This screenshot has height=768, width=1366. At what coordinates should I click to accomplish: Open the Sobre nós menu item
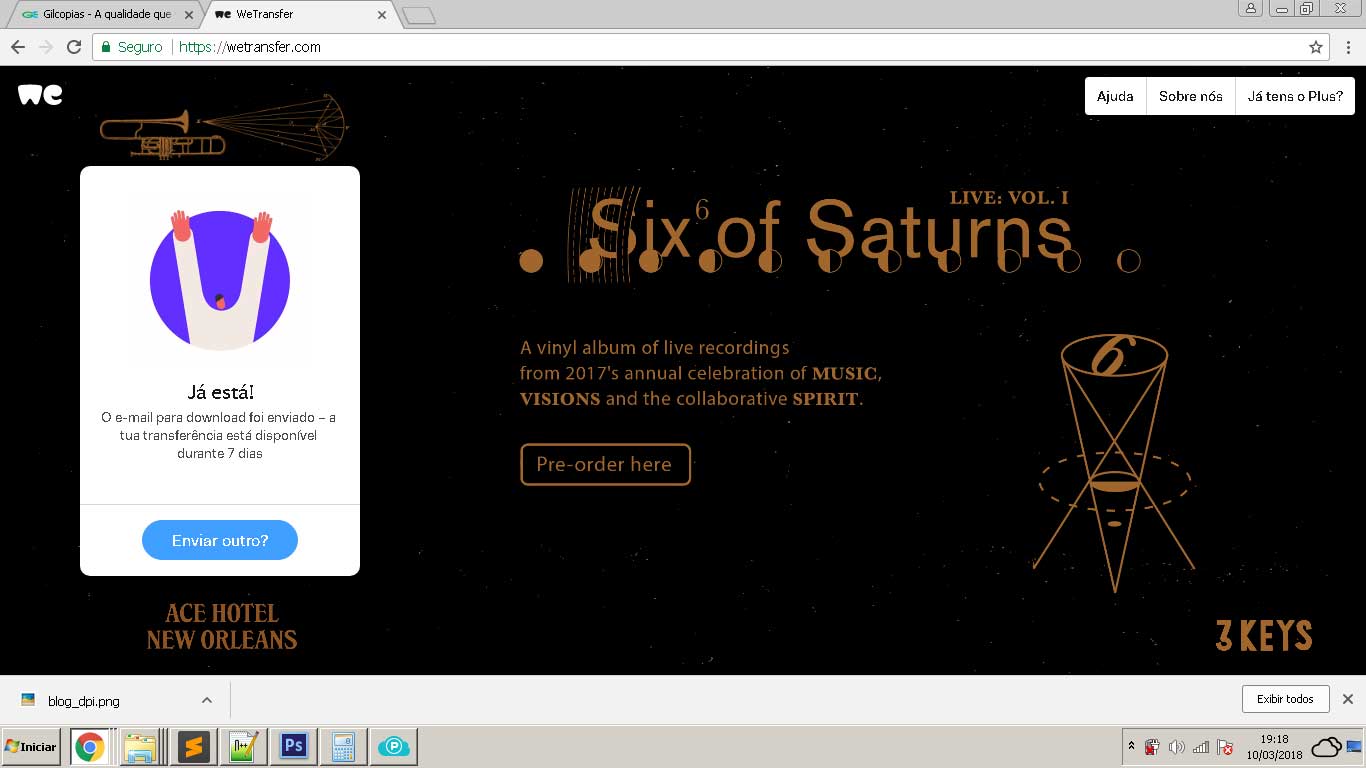1190,96
